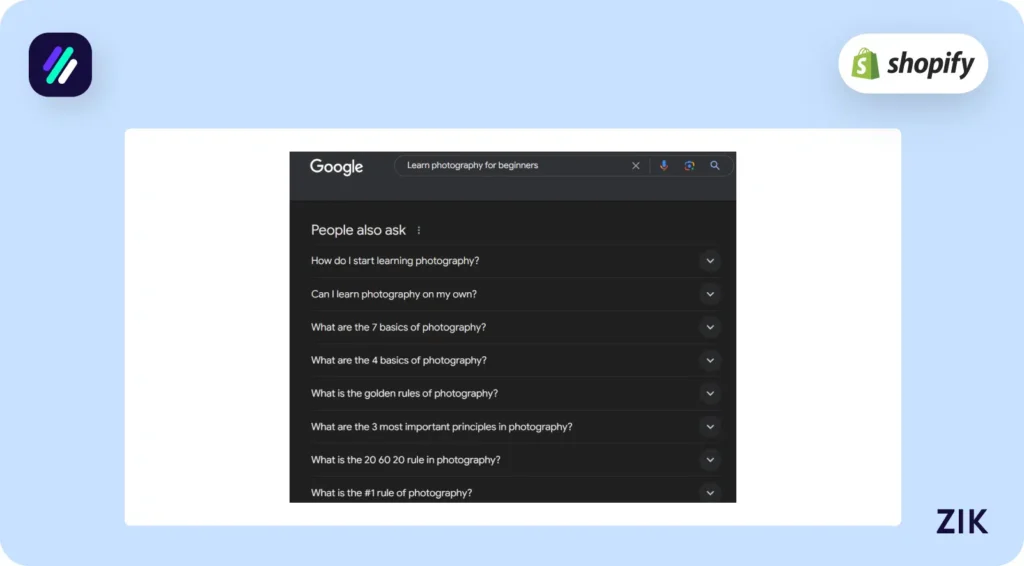This screenshot has width=1024, height=566.
Task: Start voice search with the microphone icon
Action: 664,166
